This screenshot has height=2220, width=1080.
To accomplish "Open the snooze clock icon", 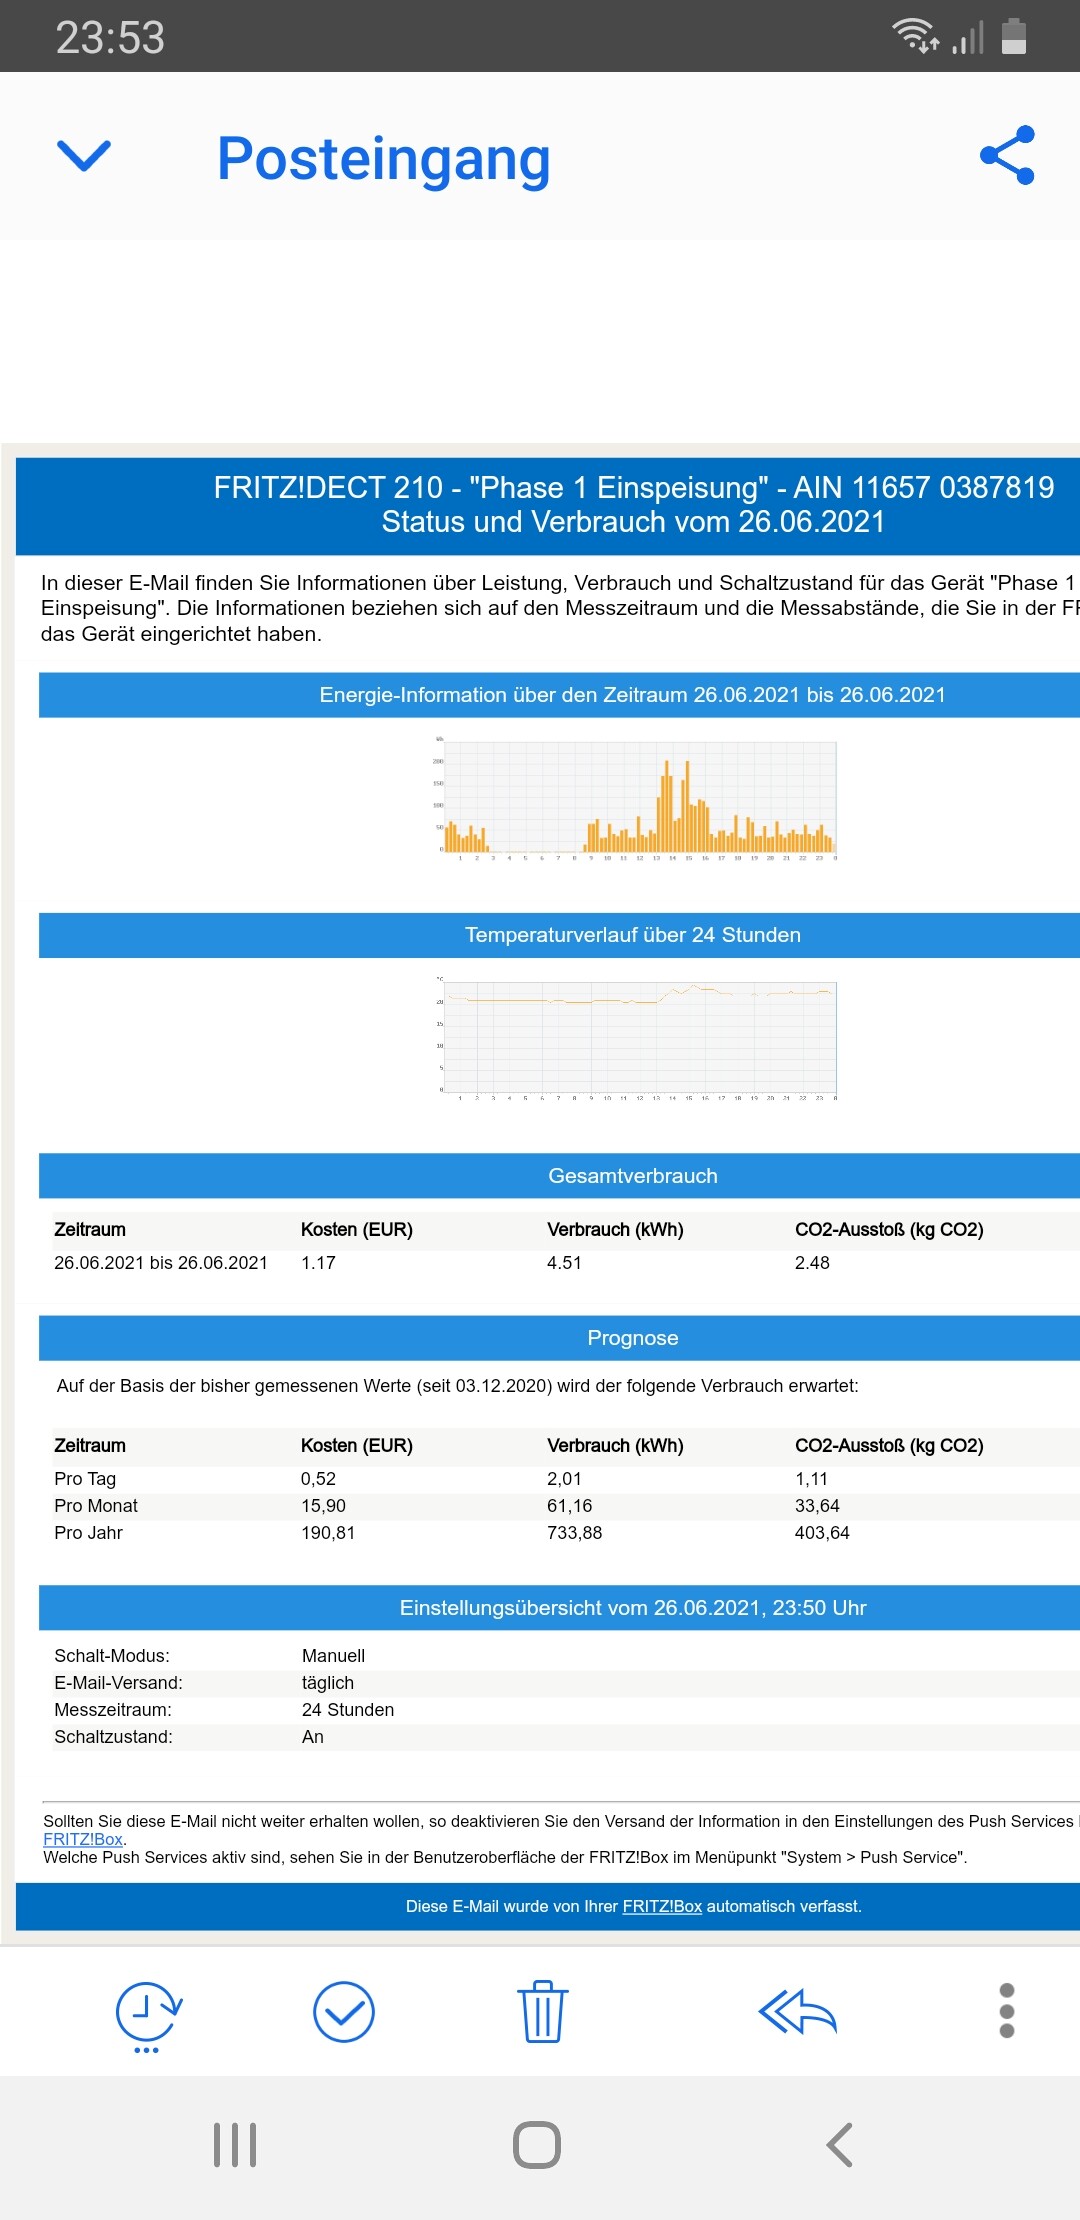I will 148,2015.
